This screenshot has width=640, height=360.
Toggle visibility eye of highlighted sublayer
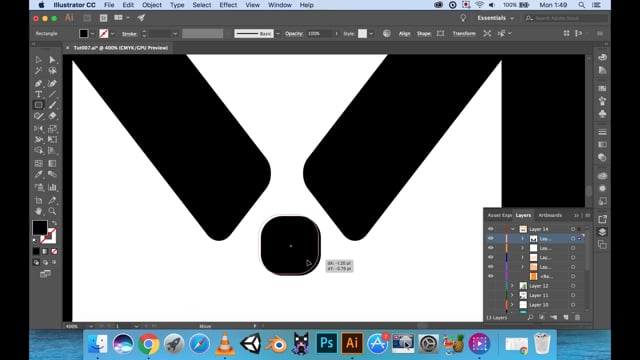pos(491,238)
